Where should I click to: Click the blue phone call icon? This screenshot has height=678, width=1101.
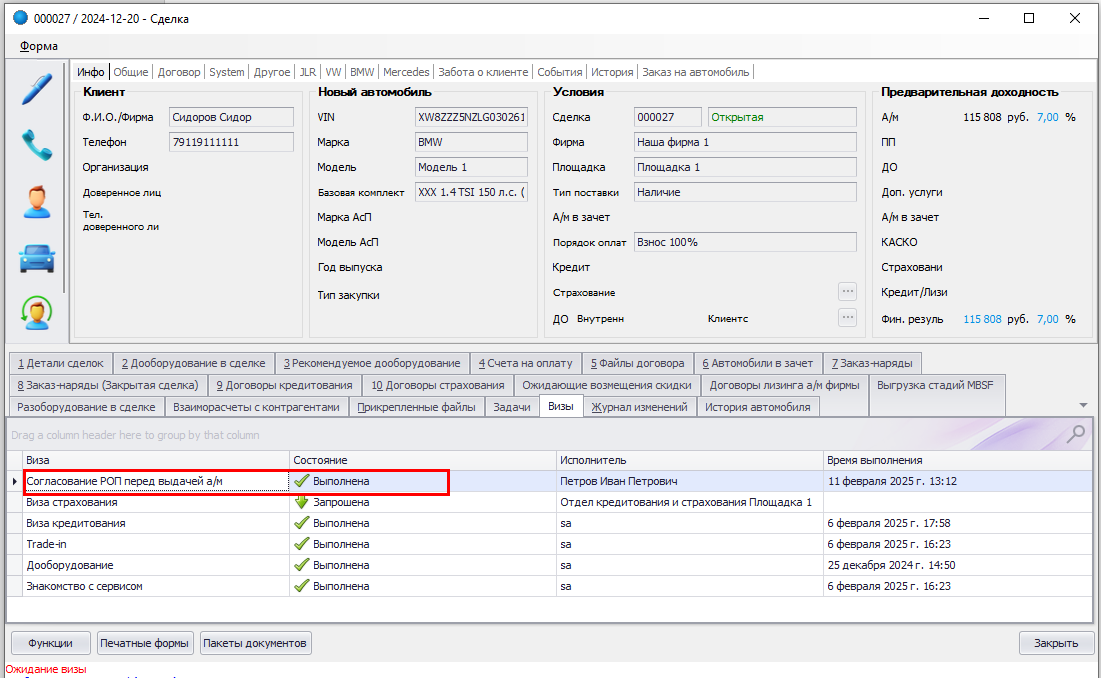37,145
